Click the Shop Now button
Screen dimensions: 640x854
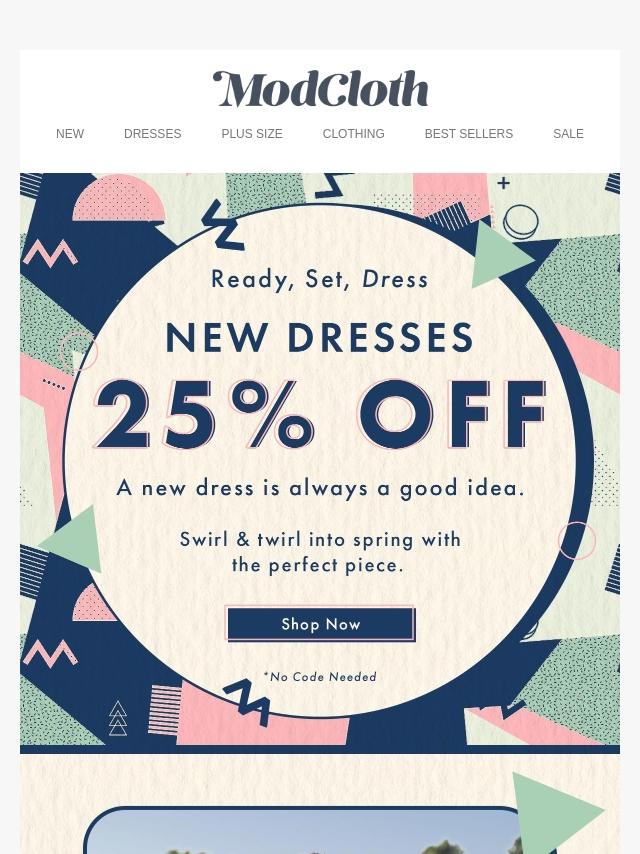click(x=321, y=624)
